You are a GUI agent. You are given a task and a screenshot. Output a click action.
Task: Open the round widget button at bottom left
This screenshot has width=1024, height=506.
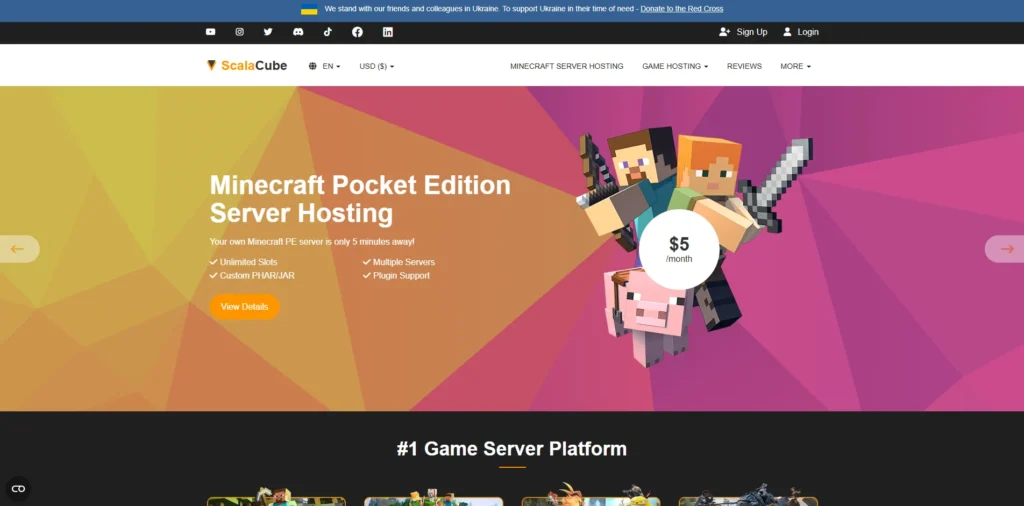[x=18, y=488]
